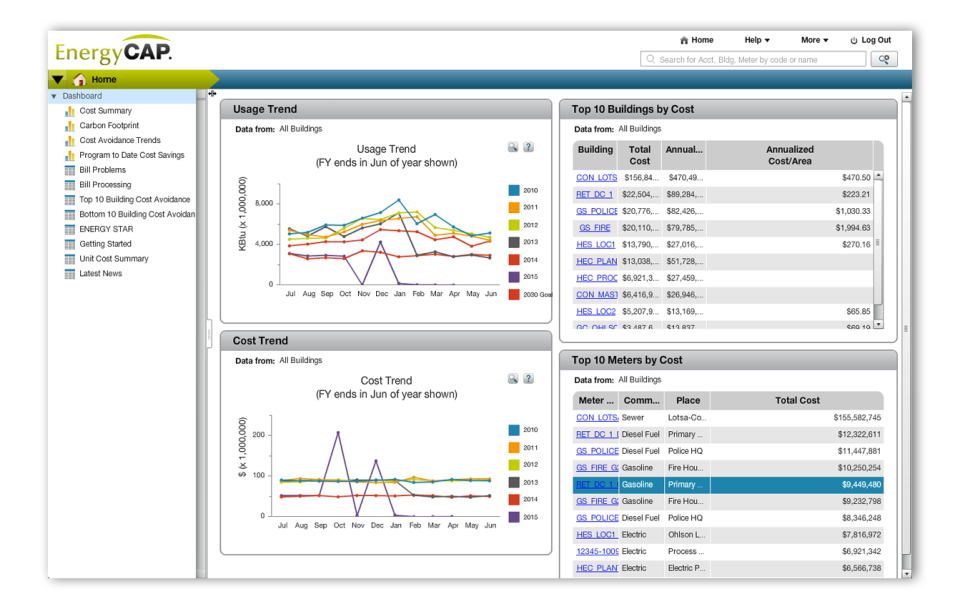Open the 12345-1009 Electric meter link
The width and height of the screenshot is (960, 609).
point(597,551)
